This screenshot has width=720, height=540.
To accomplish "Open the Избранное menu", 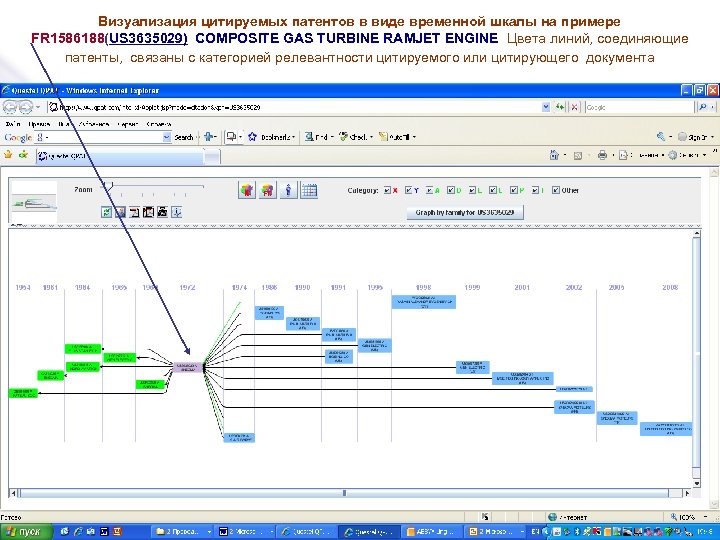I will pyautogui.click(x=94, y=124).
